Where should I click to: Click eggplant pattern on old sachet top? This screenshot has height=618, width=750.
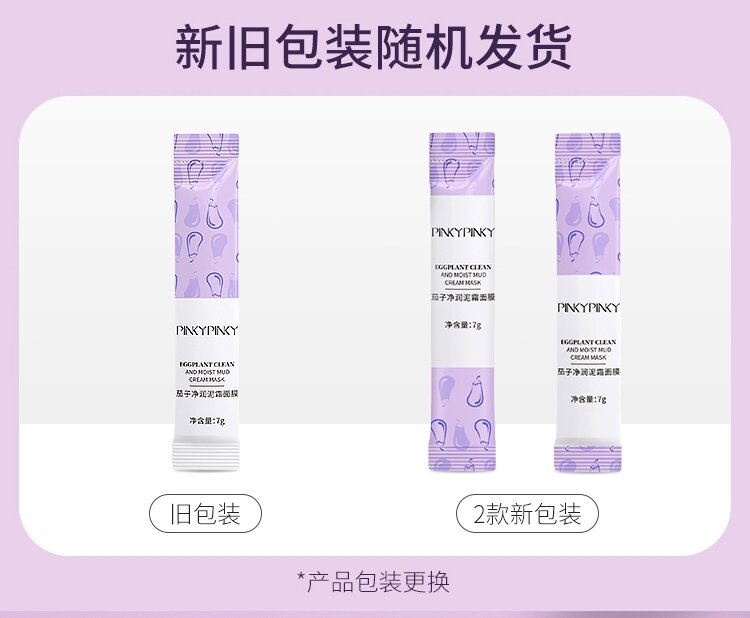[x=206, y=216]
